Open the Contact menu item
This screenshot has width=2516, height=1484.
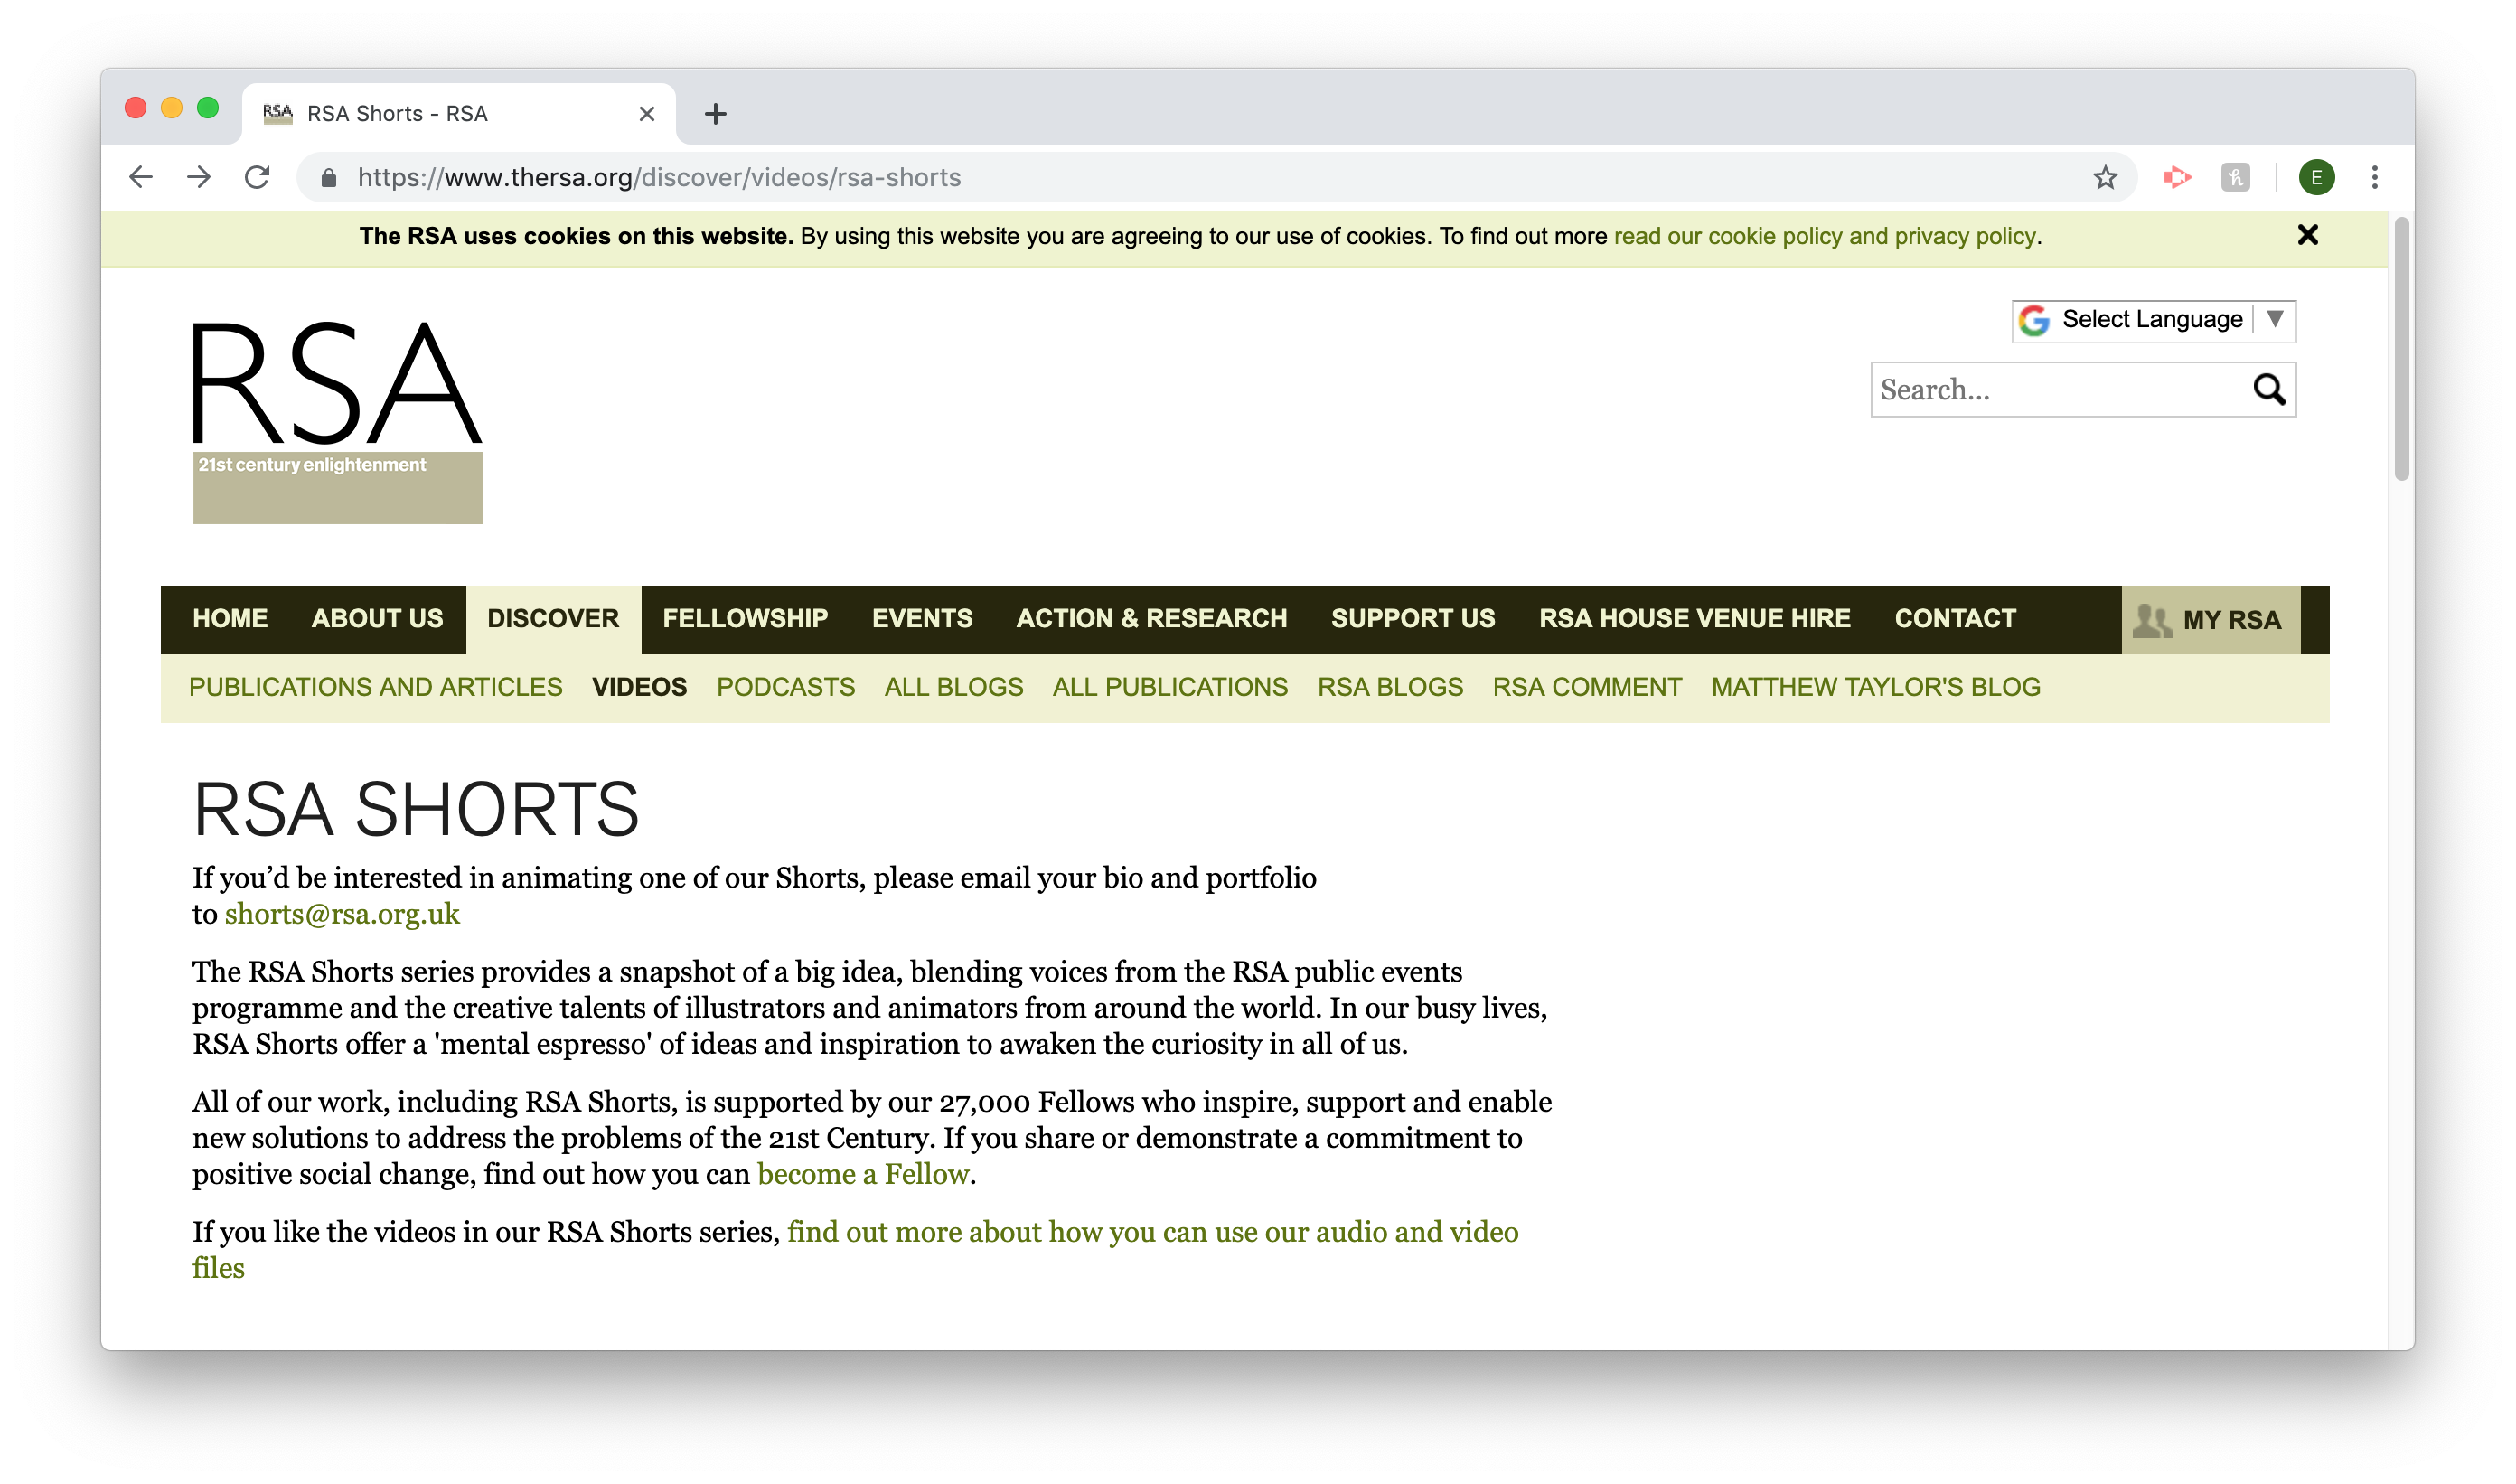coord(1954,619)
